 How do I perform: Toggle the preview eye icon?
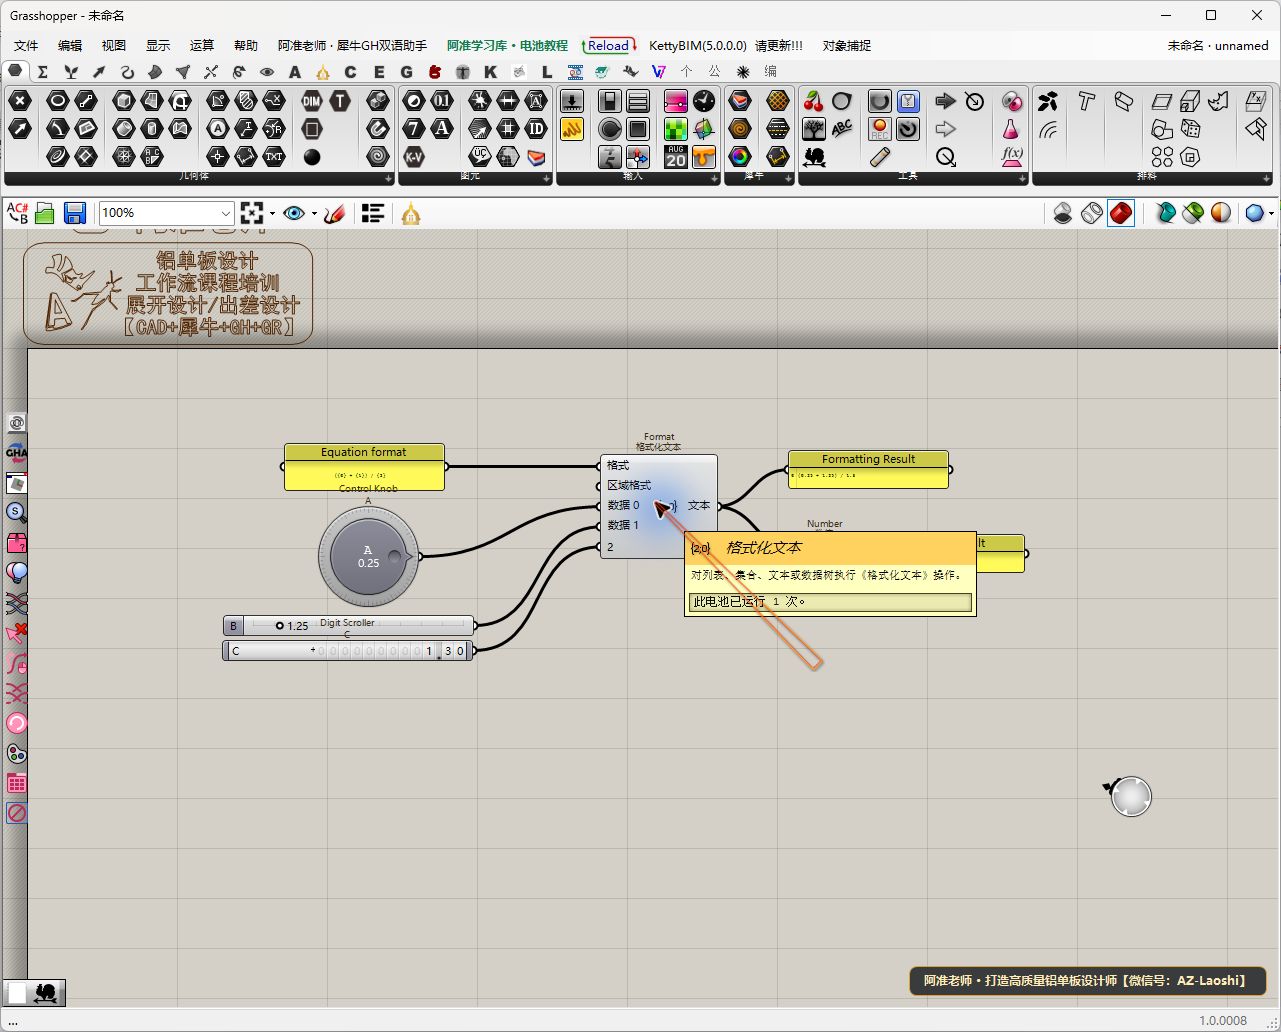294,213
